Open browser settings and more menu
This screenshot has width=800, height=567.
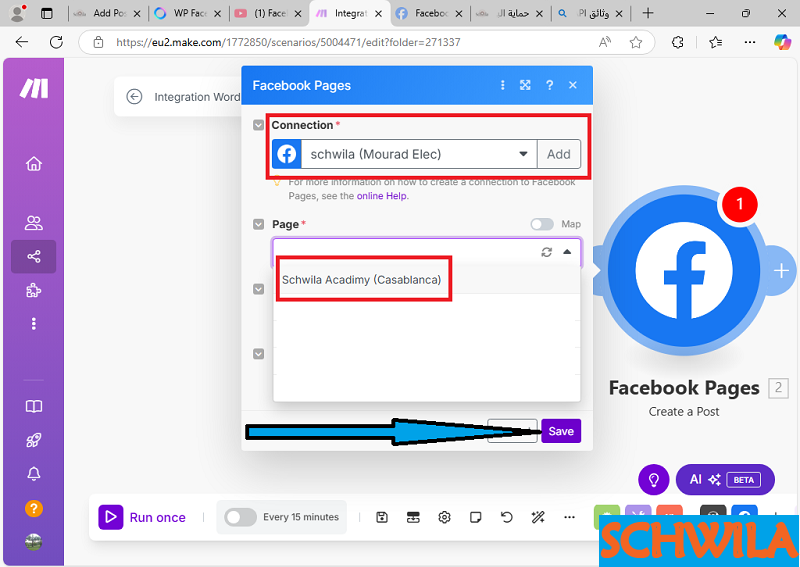[749, 42]
